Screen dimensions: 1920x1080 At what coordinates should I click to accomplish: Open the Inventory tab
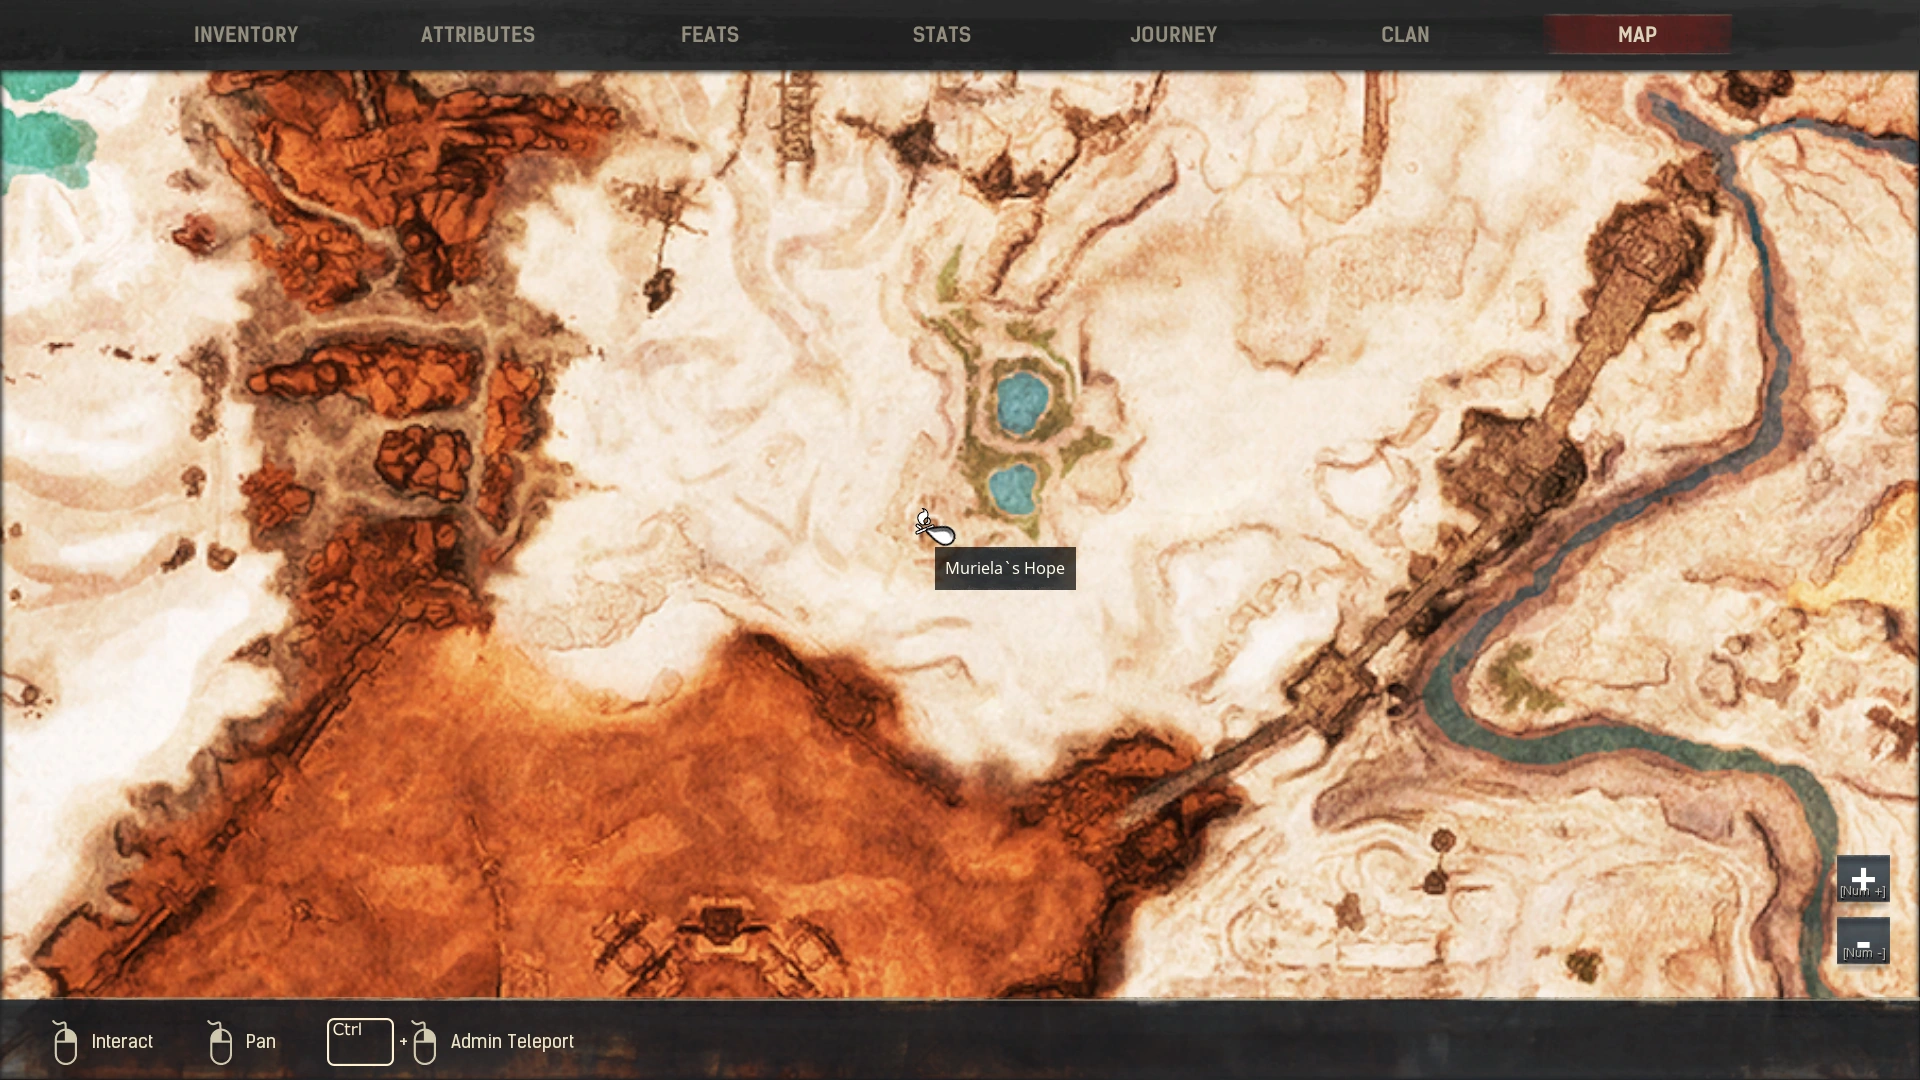pyautogui.click(x=246, y=35)
